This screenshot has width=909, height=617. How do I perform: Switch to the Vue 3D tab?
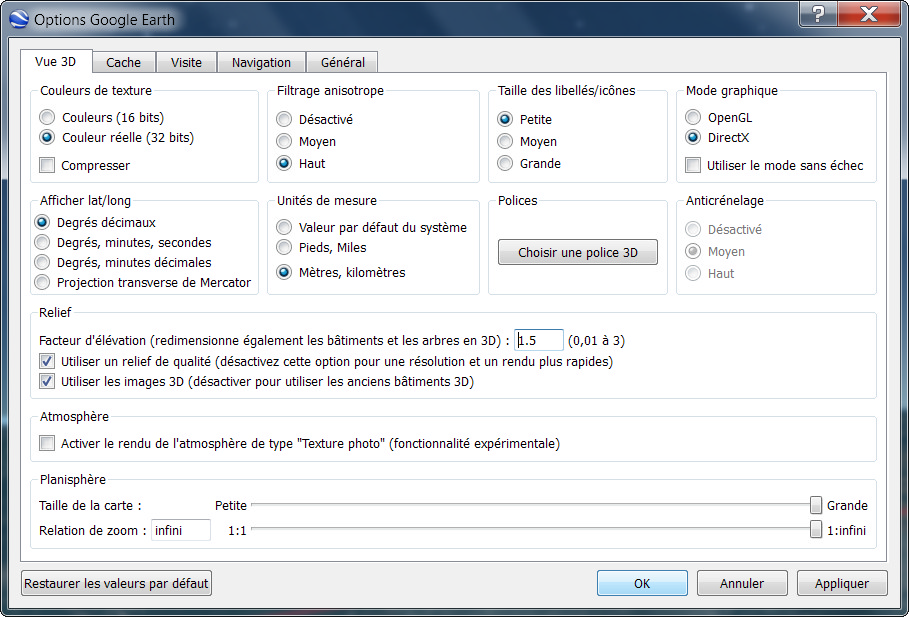(56, 61)
